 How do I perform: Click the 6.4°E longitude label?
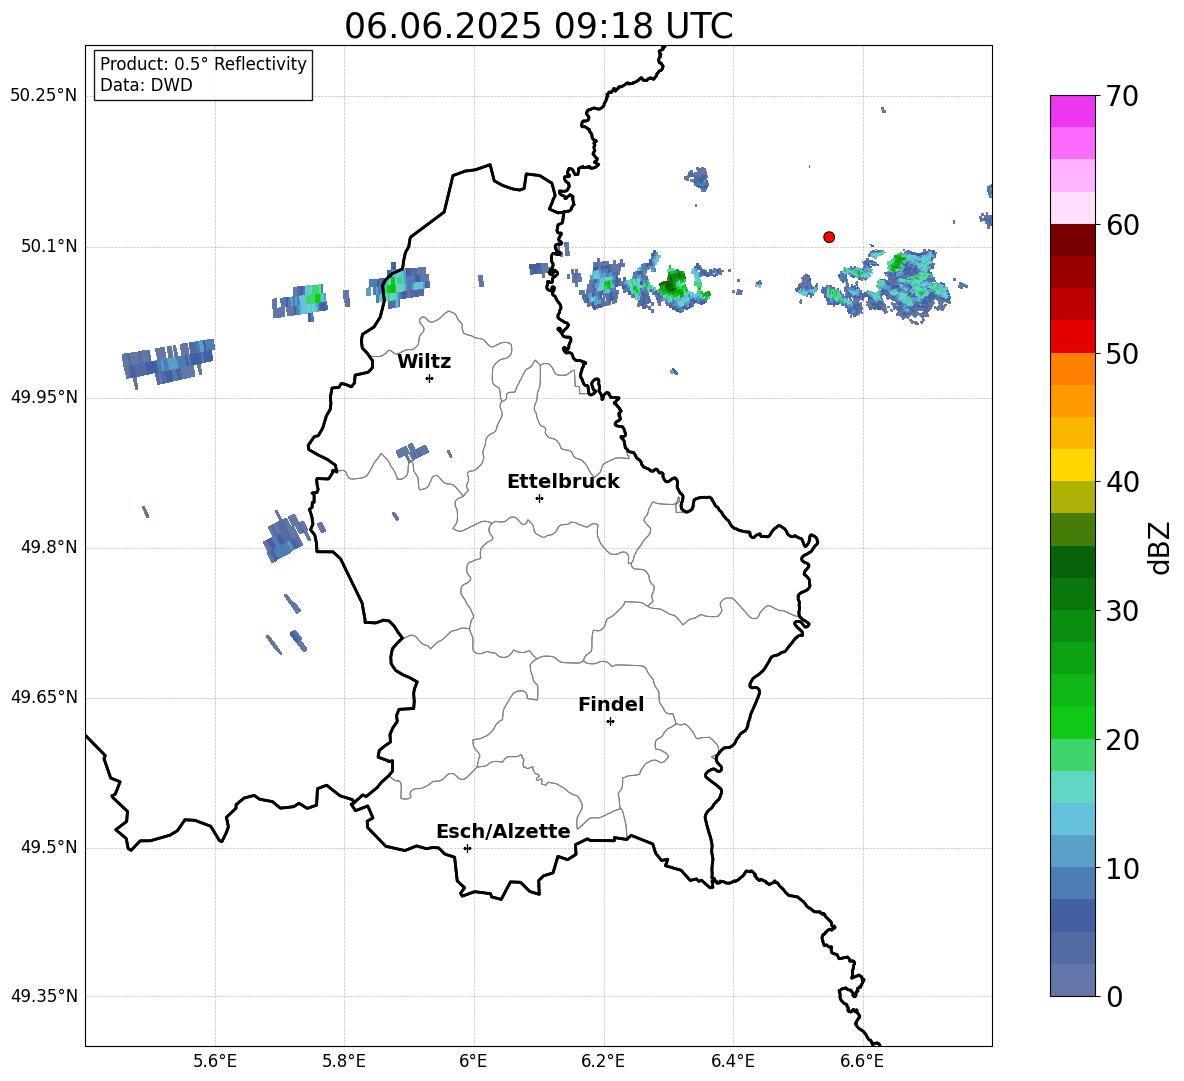point(732,1061)
